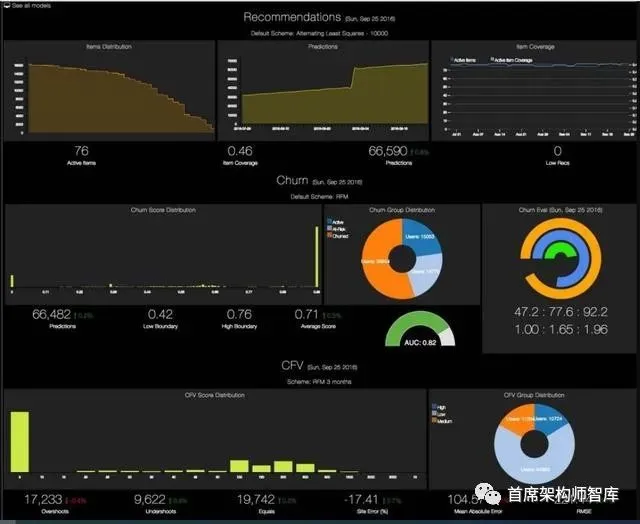Click the AUC: 0.82 gauge

coord(420,329)
